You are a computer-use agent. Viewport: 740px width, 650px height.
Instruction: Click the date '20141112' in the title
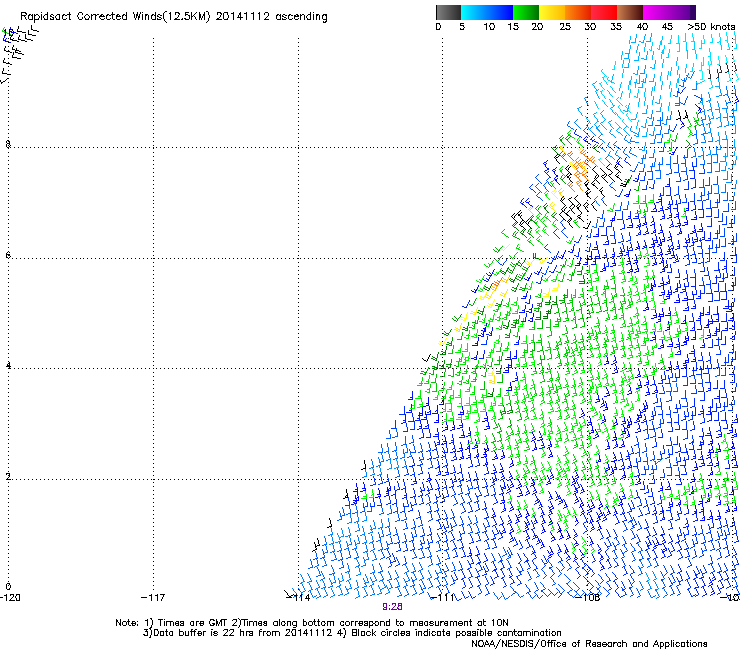243,17
